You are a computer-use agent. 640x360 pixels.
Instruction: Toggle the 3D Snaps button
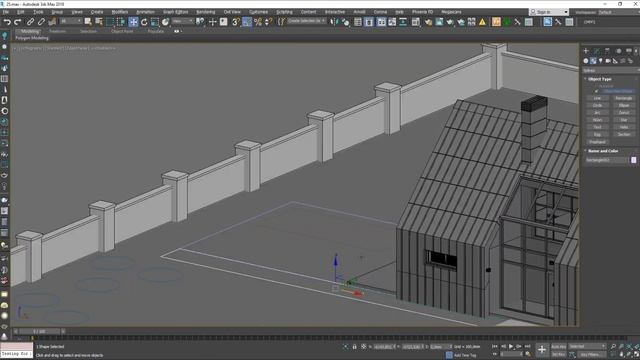(x=236, y=22)
